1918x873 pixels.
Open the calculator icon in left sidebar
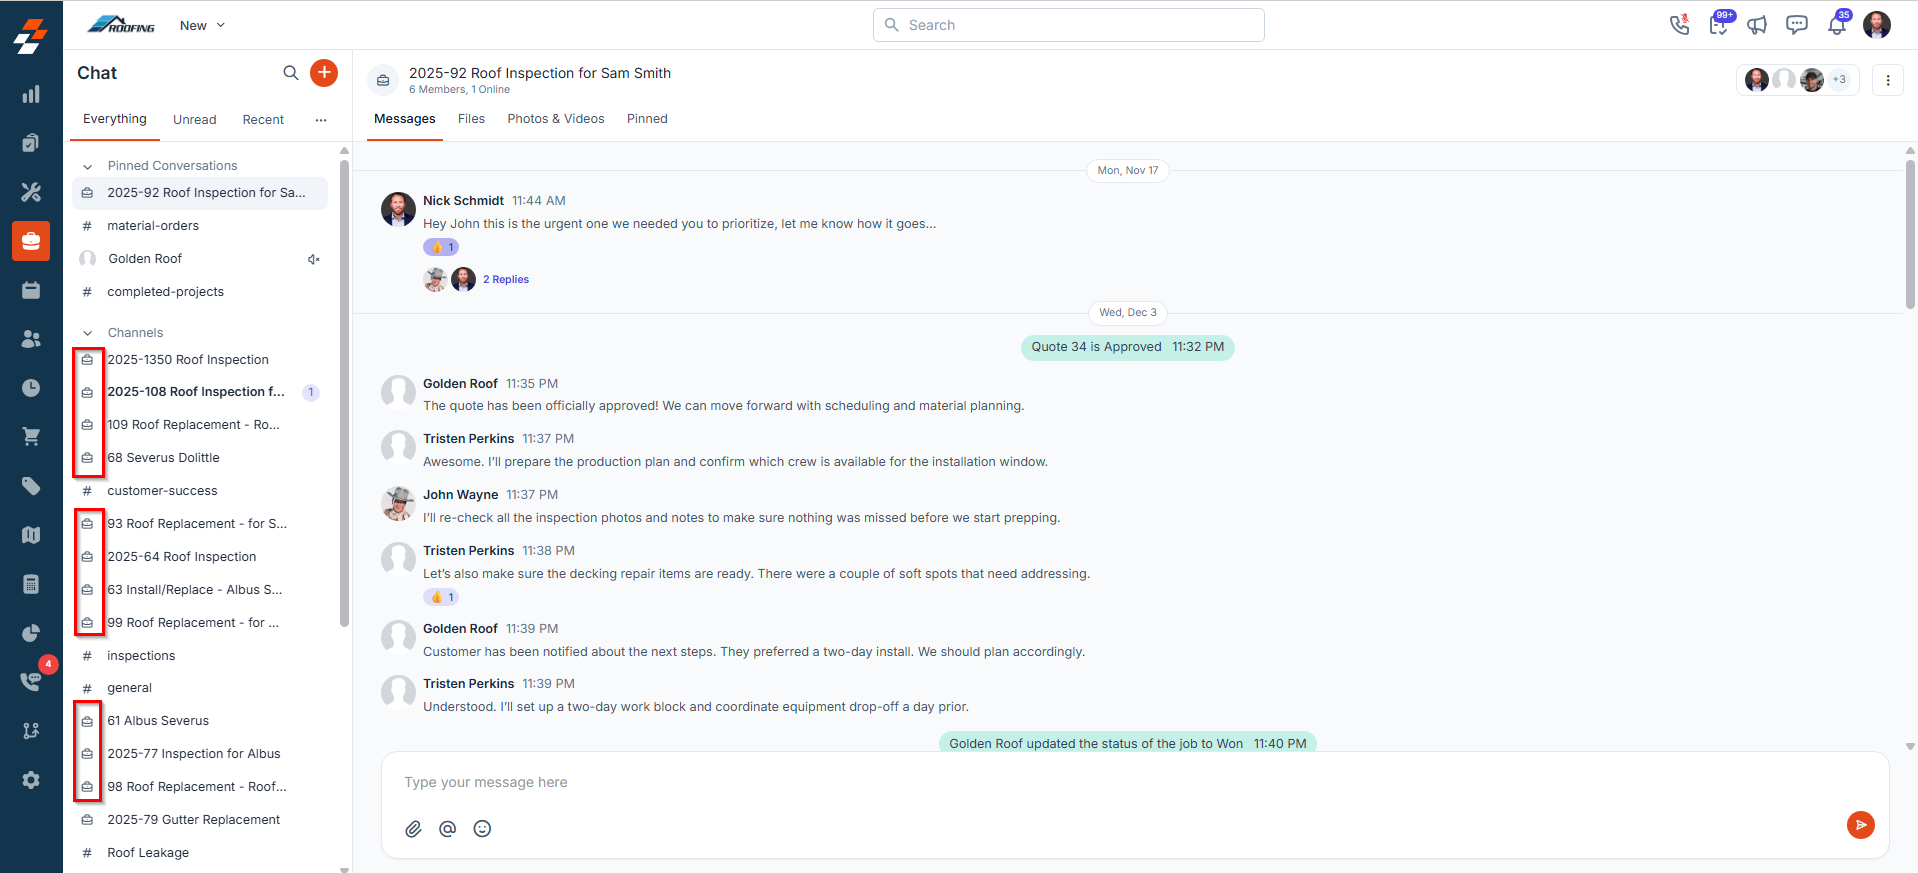pos(31,584)
